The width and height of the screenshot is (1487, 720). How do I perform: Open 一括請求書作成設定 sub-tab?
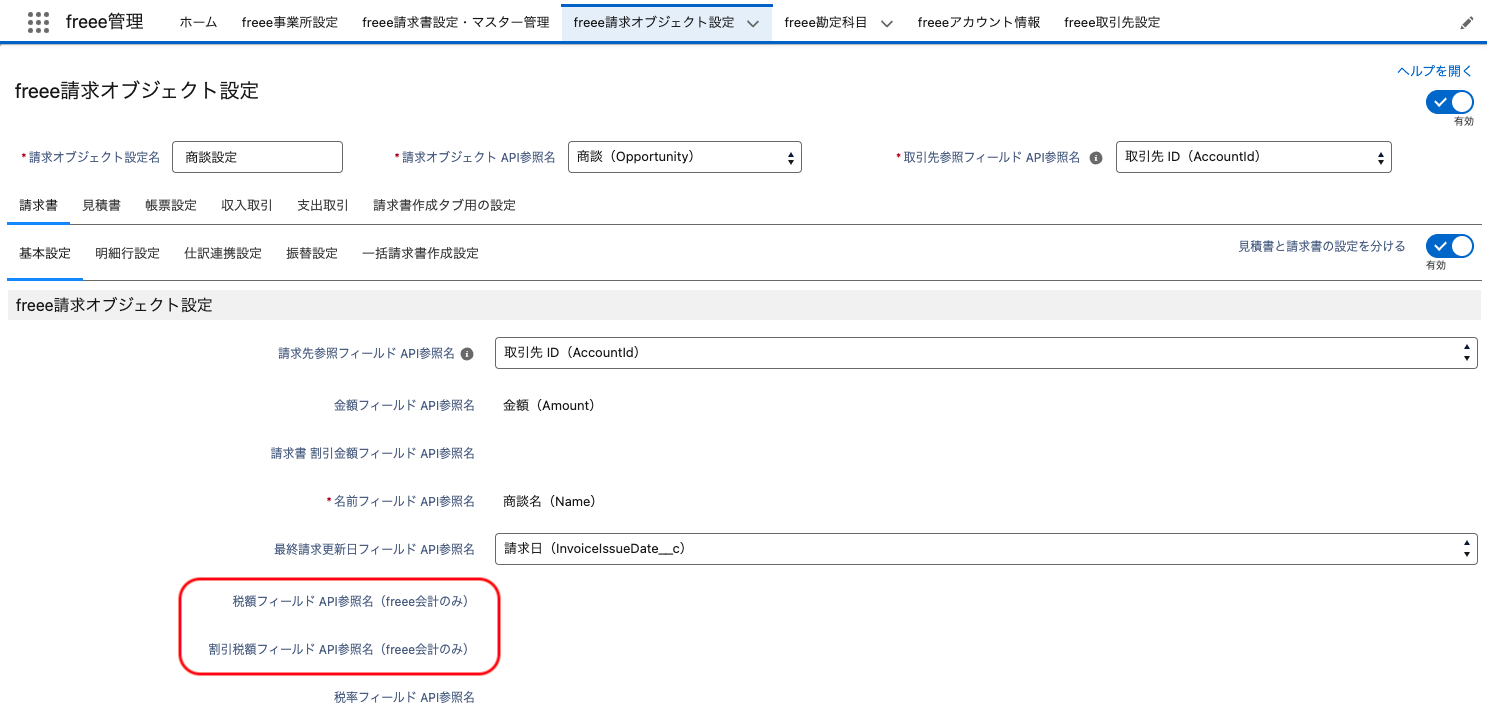420,253
